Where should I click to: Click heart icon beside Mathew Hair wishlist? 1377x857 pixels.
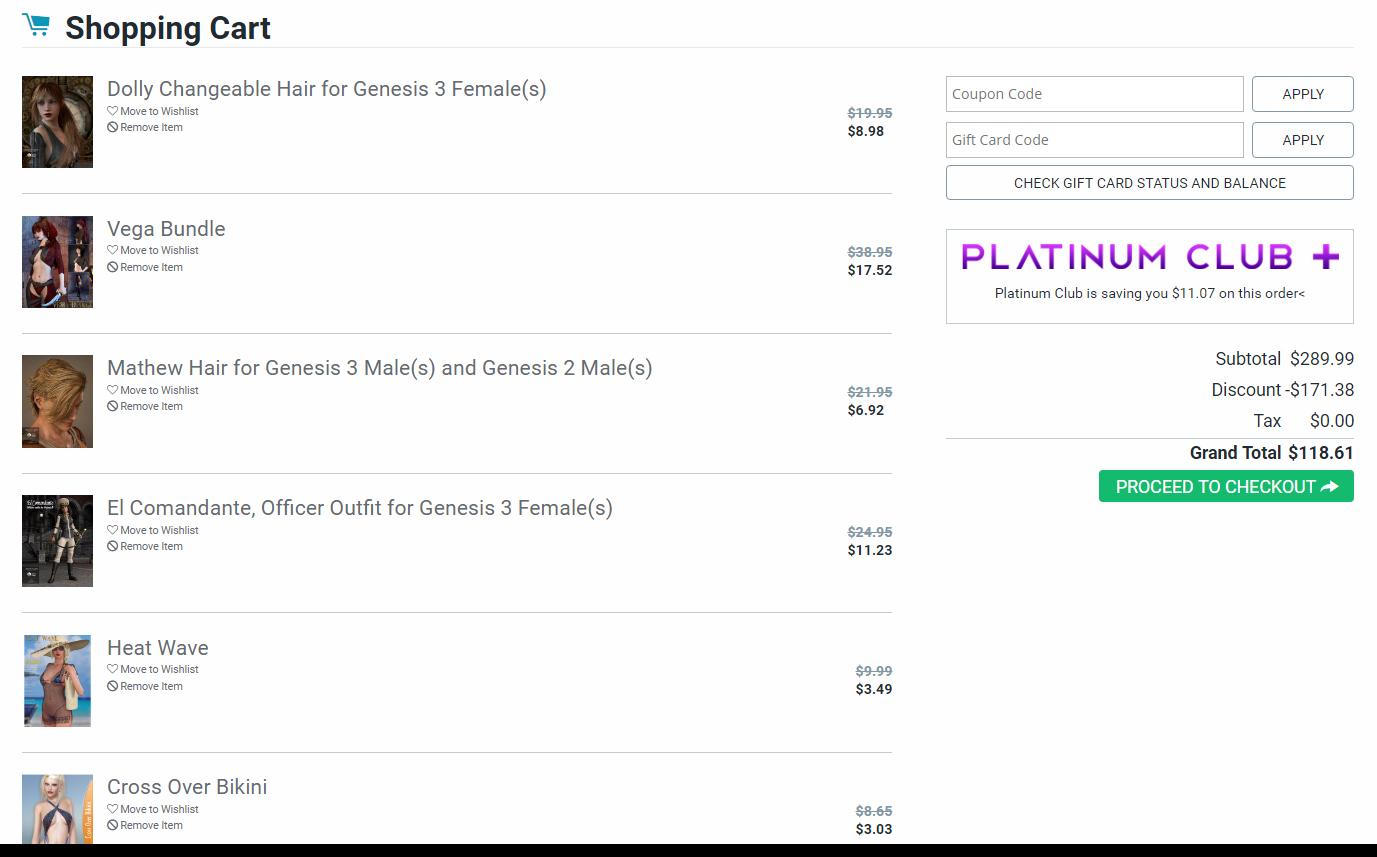point(113,390)
